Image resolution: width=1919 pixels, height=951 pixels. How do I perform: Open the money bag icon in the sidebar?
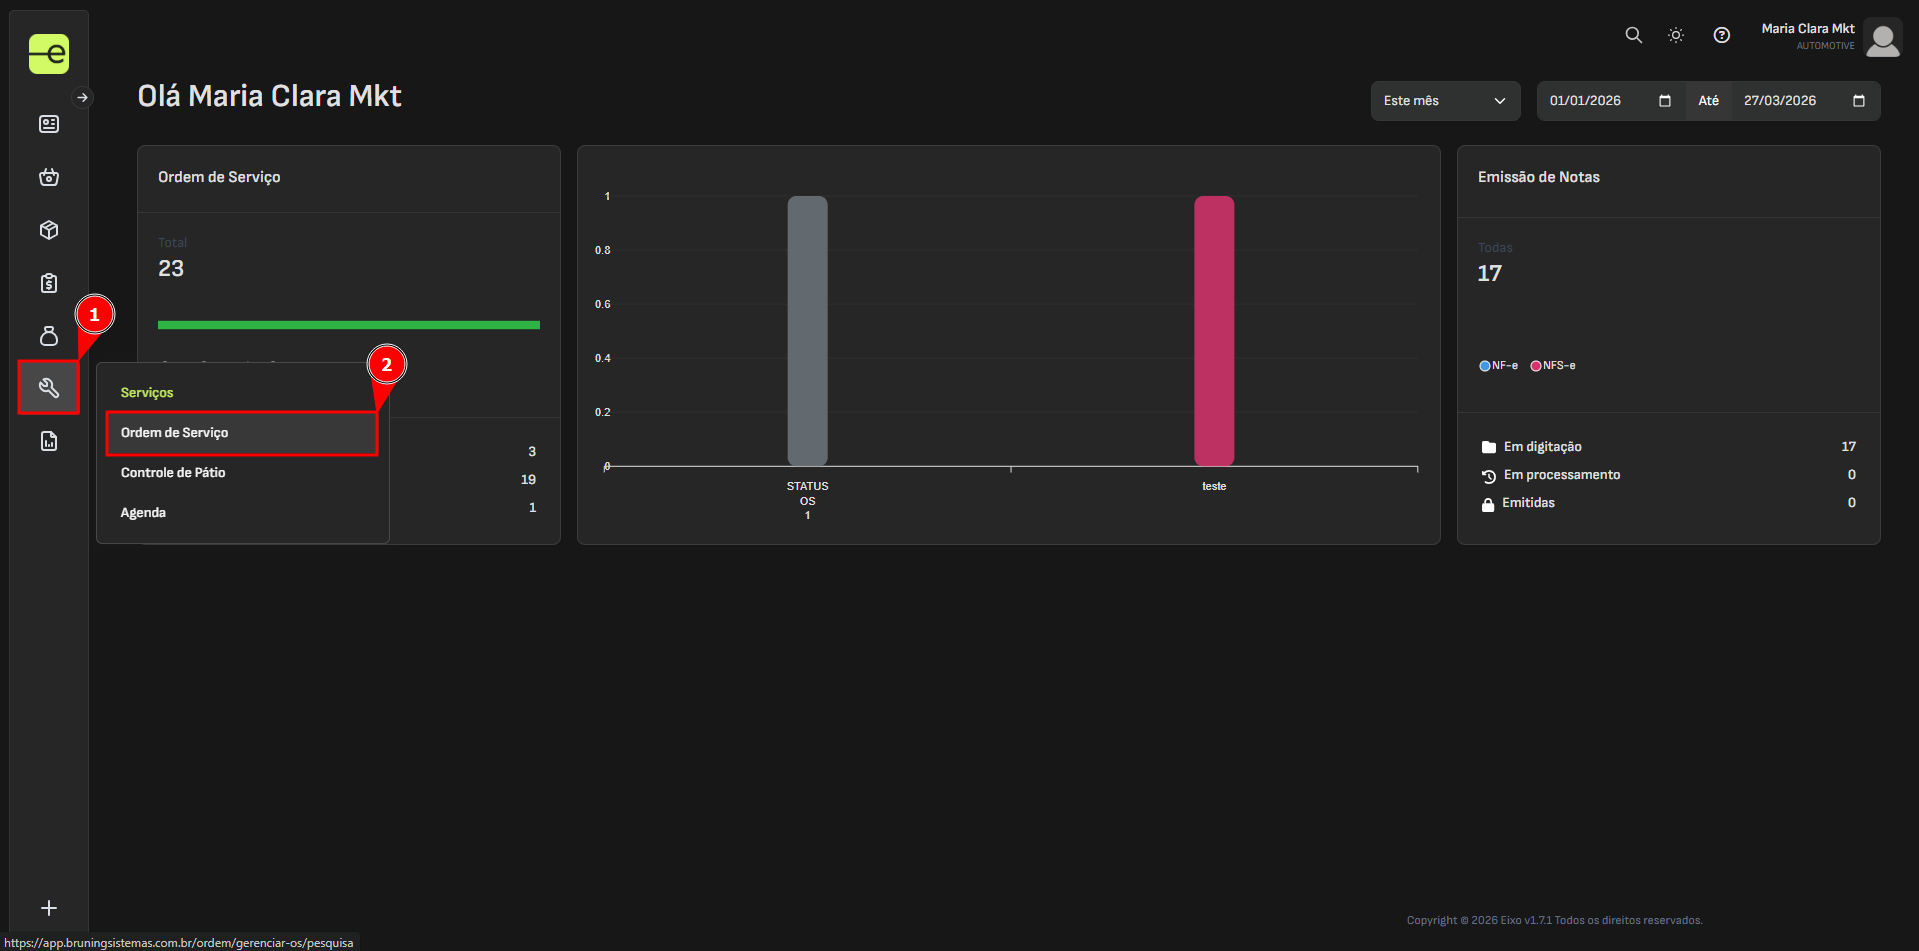[x=48, y=336]
